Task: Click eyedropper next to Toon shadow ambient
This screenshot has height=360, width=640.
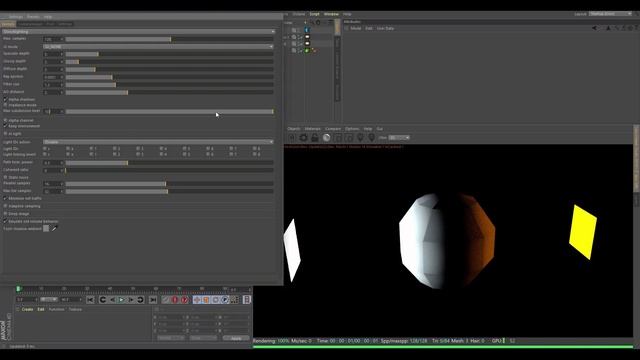Action: point(54,229)
